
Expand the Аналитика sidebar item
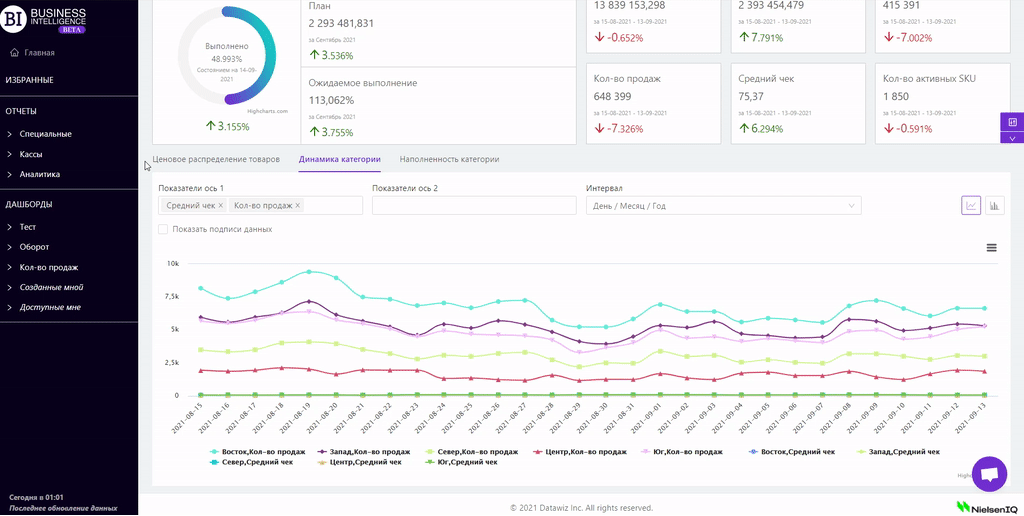(40, 174)
